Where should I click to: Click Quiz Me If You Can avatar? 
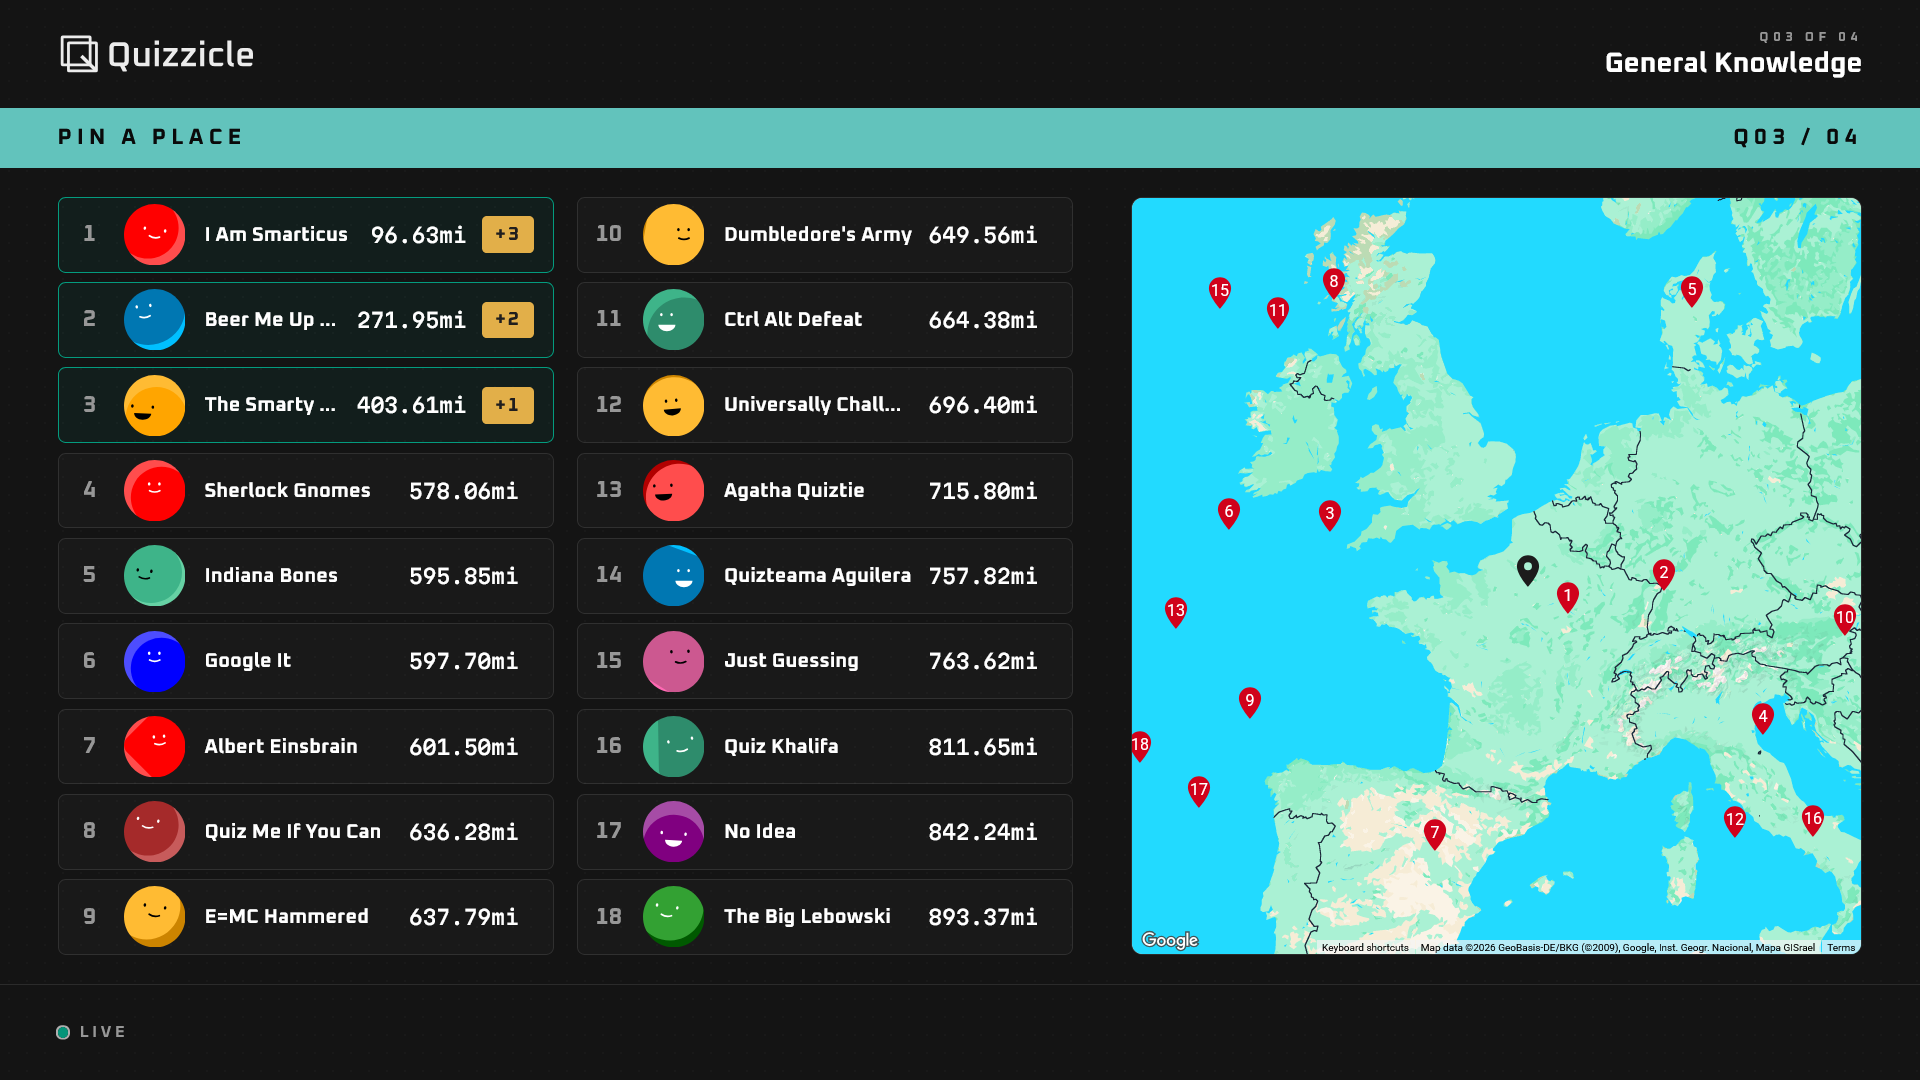tap(154, 832)
